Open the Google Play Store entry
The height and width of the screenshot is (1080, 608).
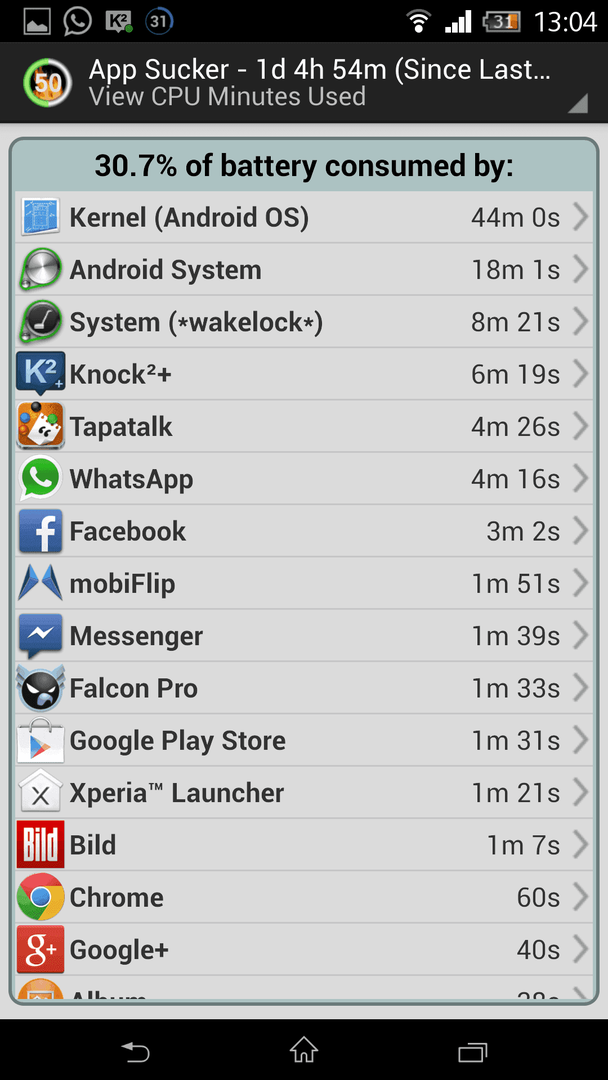click(304, 740)
